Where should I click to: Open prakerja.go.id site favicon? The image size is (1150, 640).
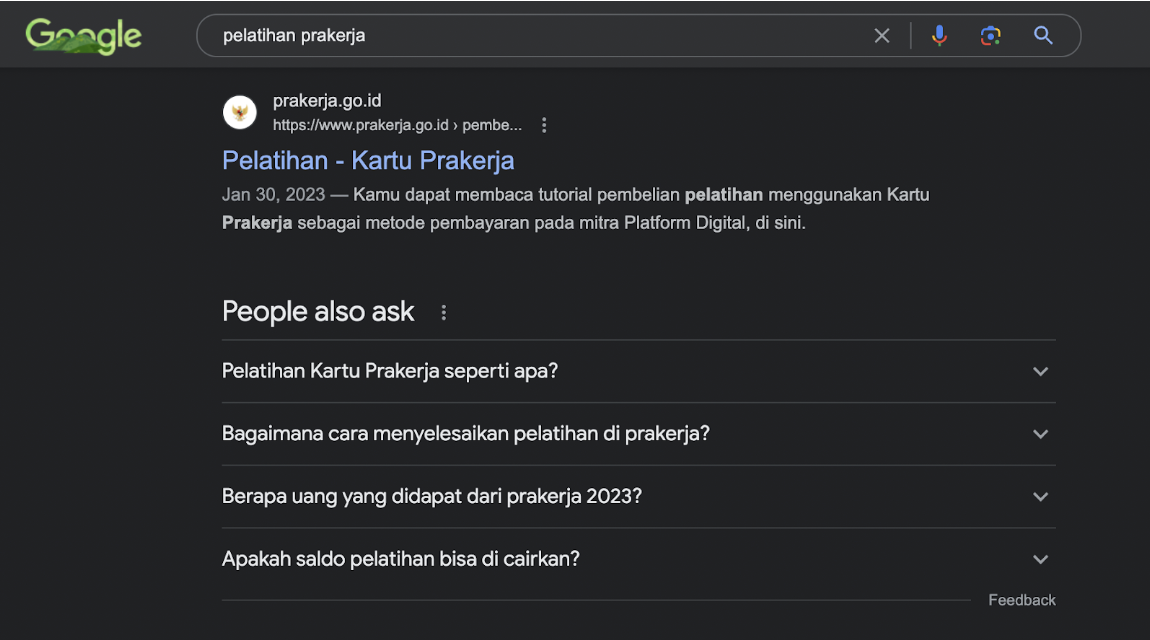pos(240,112)
